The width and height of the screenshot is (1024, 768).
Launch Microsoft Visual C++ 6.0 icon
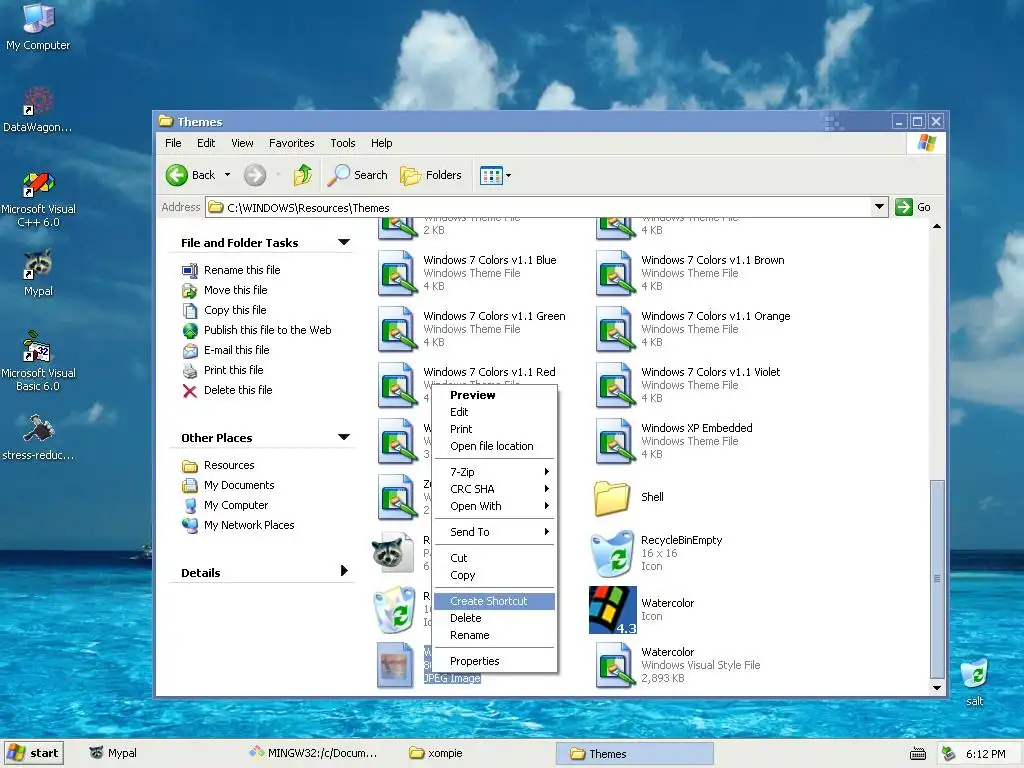point(38,199)
